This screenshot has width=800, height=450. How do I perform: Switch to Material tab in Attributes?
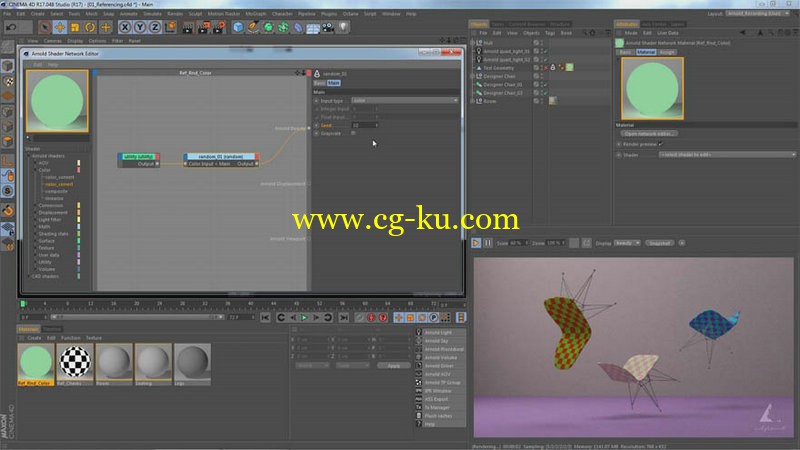pyautogui.click(x=645, y=52)
